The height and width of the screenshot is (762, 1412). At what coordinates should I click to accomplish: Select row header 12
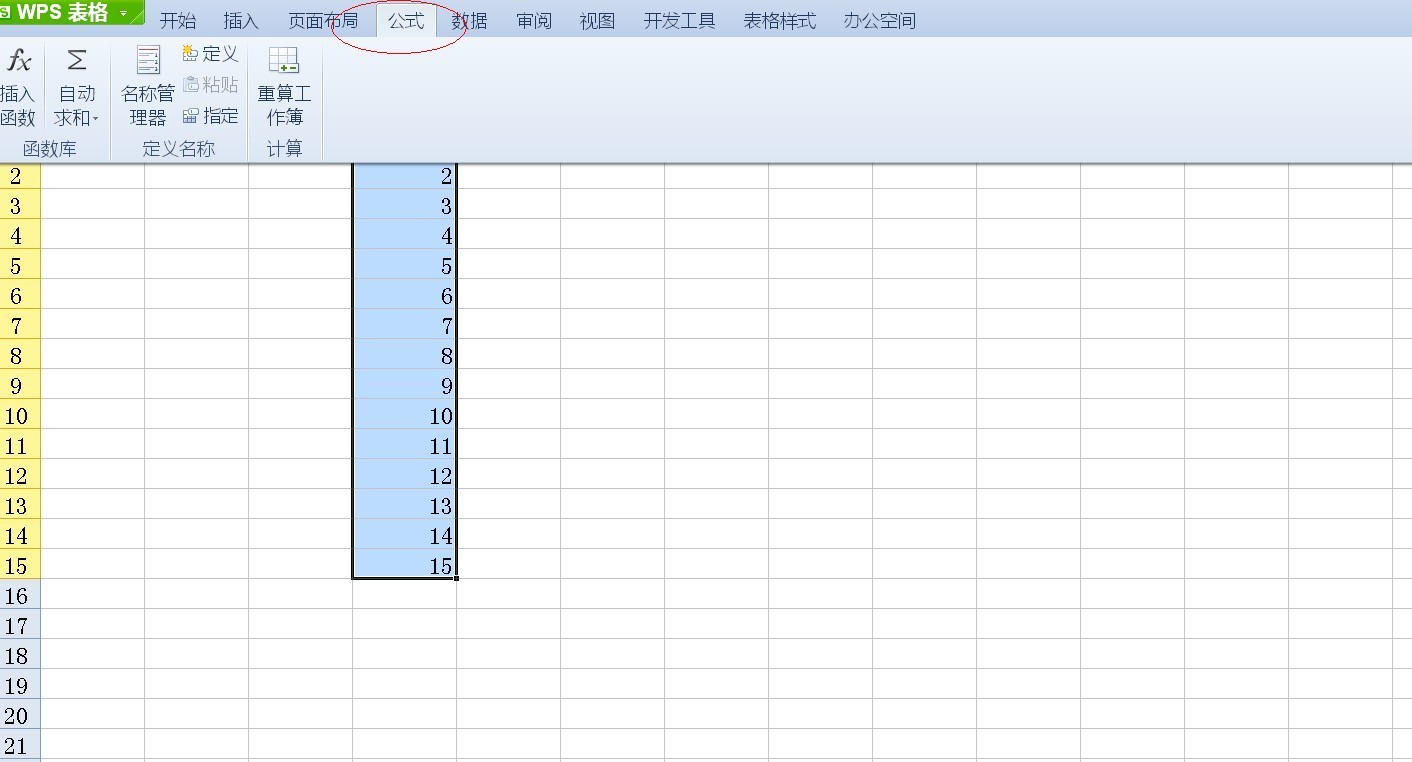[20, 475]
